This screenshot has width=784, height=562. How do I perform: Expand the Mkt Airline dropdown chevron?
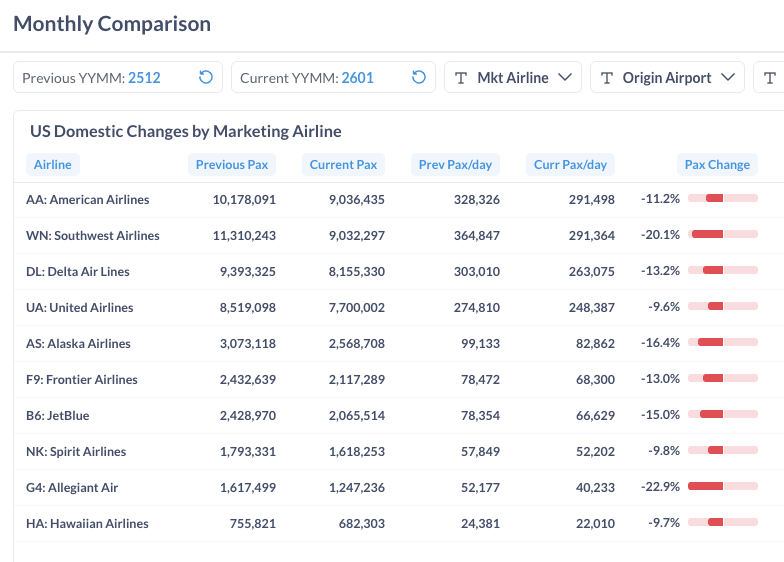coord(565,77)
